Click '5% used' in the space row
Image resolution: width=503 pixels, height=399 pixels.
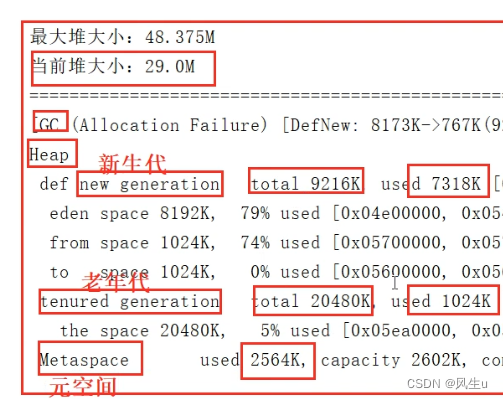click(295, 331)
